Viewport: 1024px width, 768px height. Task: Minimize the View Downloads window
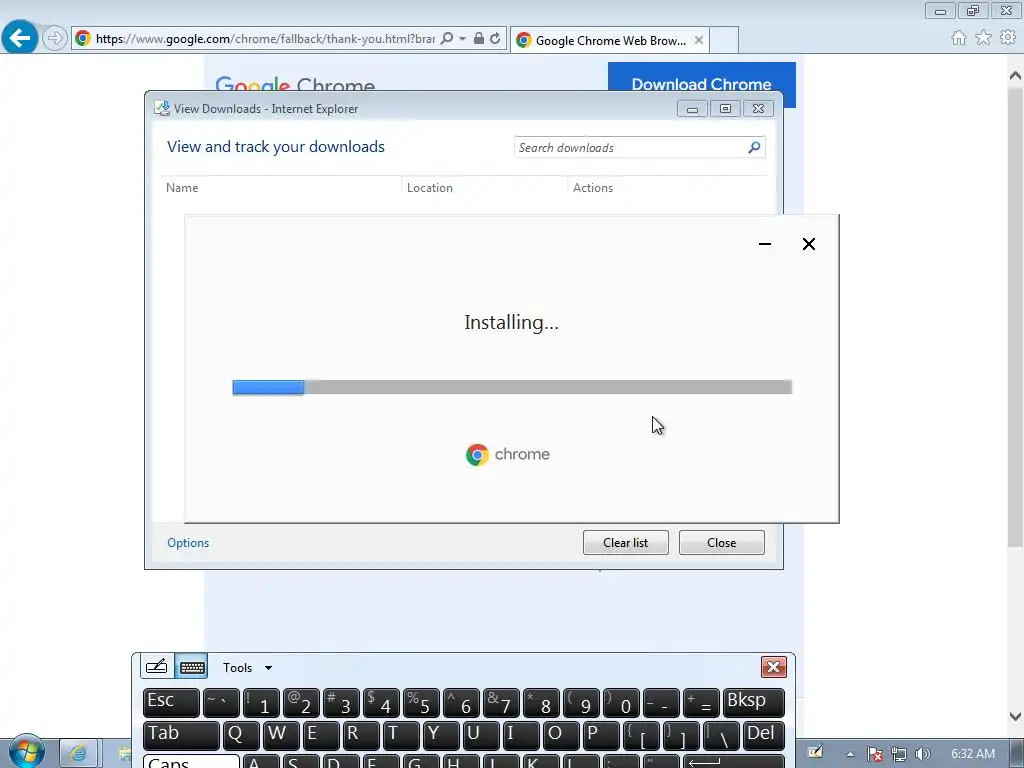click(692, 108)
